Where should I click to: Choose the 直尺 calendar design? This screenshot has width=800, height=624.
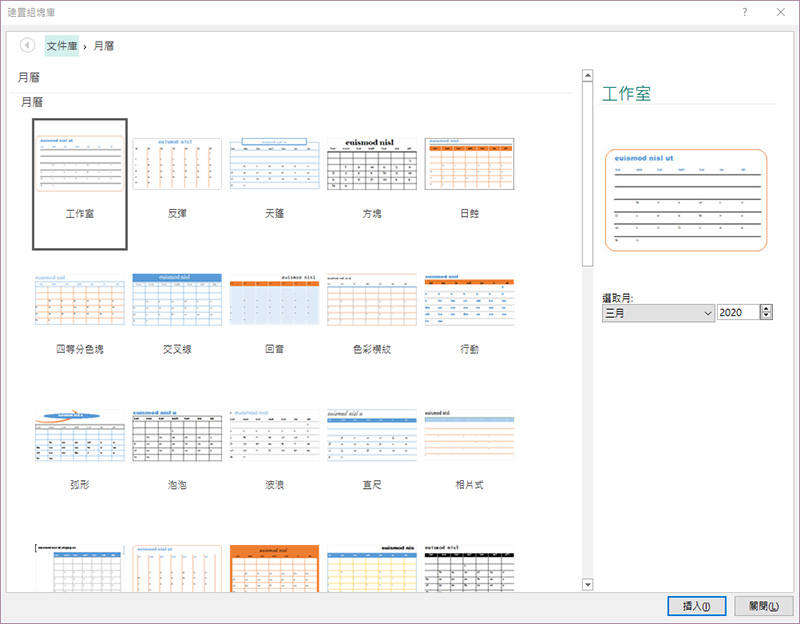(x=372, y=435)
